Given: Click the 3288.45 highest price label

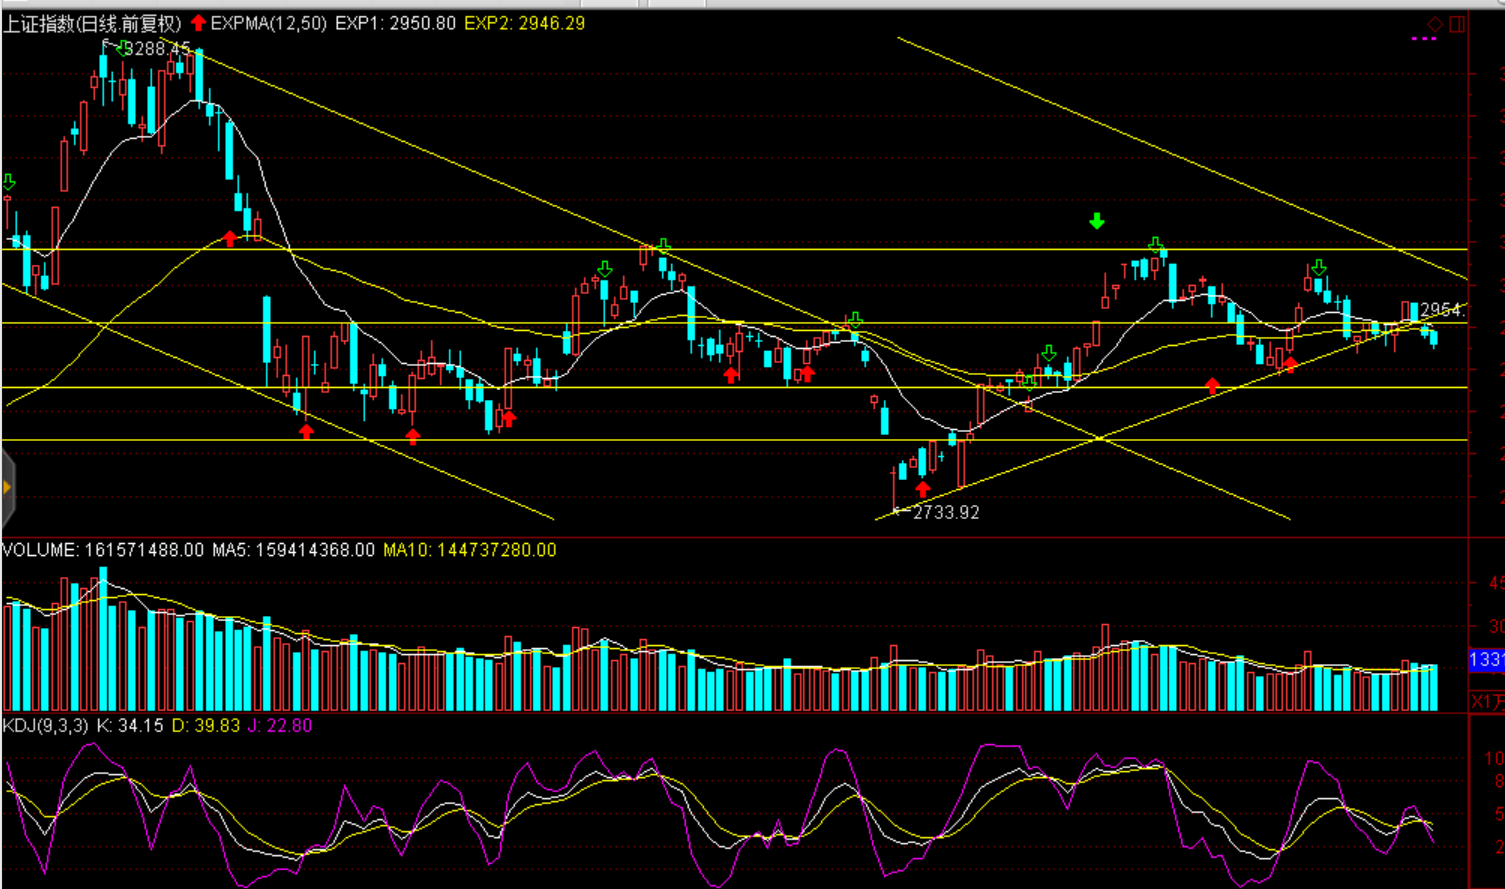Looking at the screenshot, I should coord(157,48).
